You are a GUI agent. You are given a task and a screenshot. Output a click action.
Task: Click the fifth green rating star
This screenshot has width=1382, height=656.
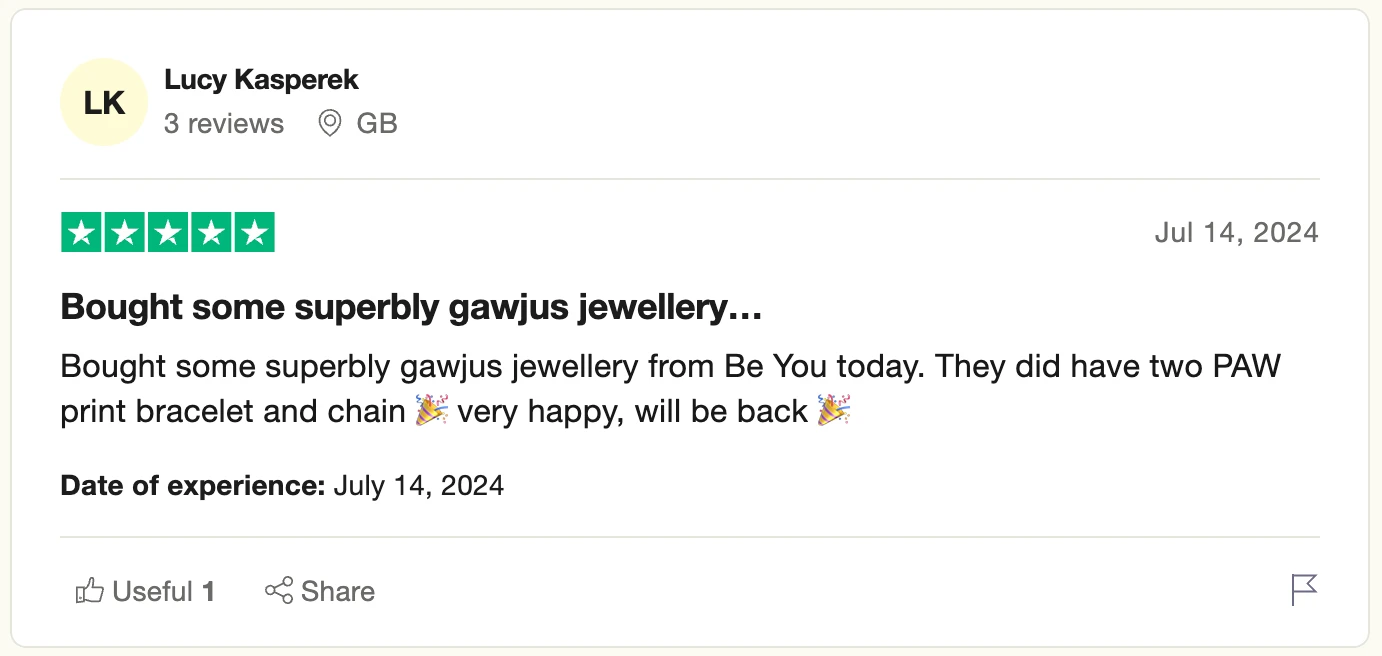point(254,233)
